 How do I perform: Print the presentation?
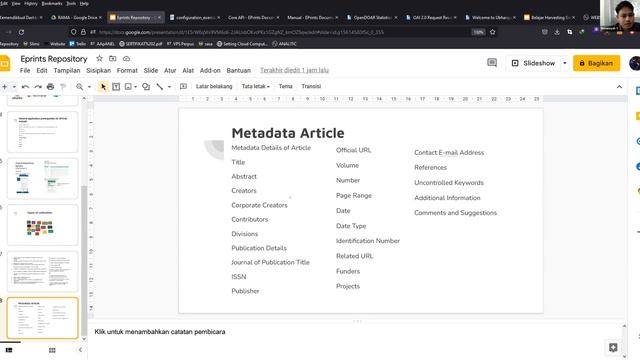pos(50,87)
